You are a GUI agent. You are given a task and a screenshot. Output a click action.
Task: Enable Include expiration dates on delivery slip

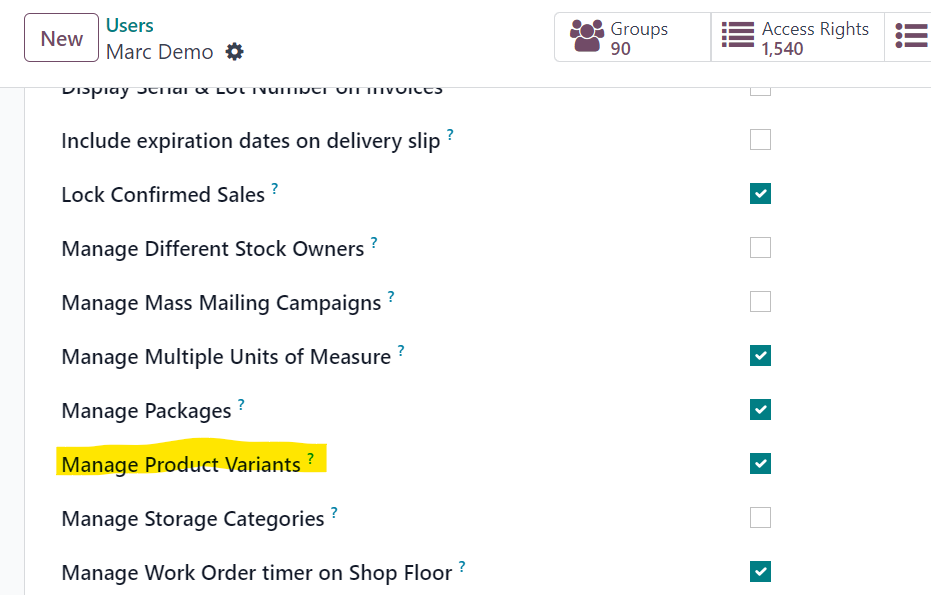coord(760,140)
